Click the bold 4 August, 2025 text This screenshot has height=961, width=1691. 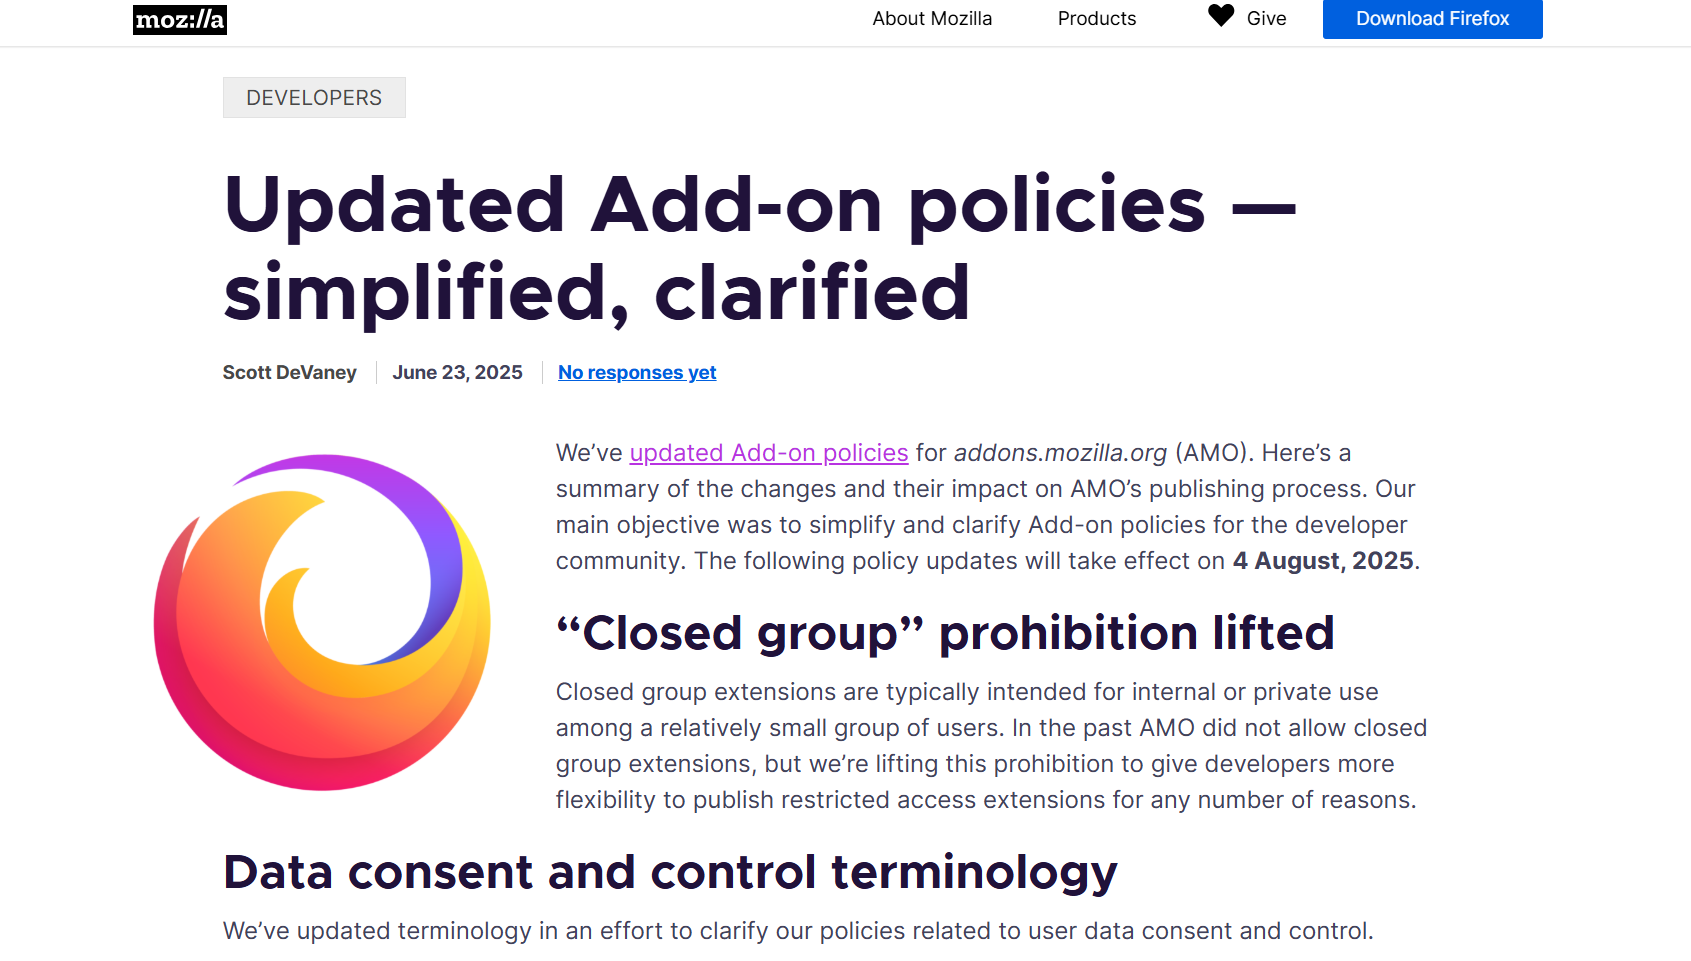pos(1322,561)
